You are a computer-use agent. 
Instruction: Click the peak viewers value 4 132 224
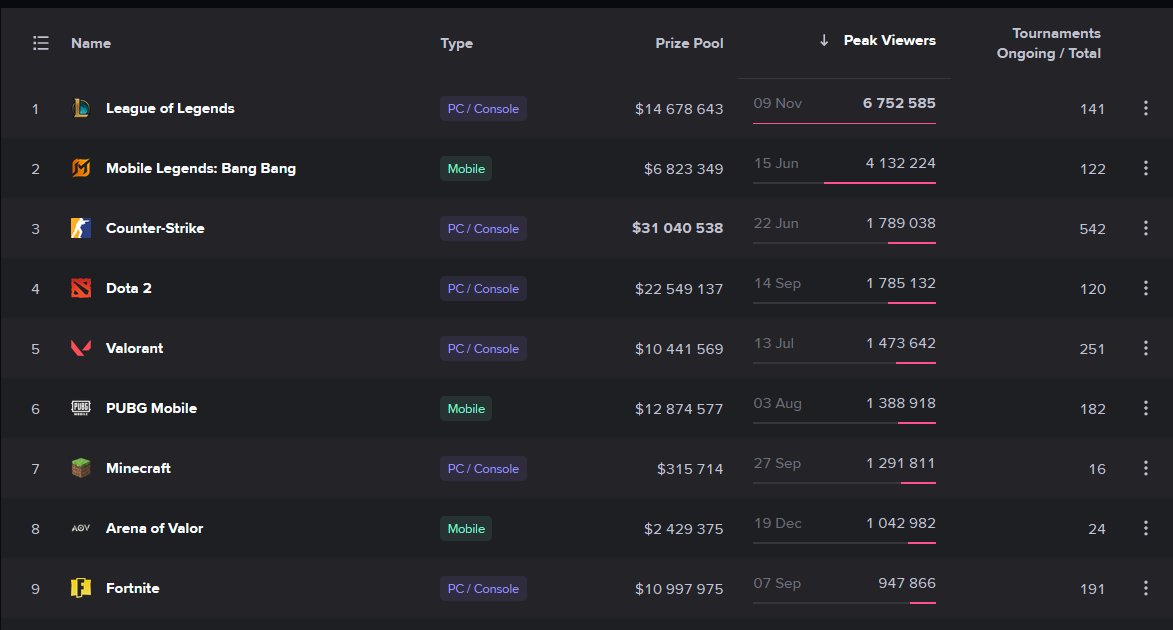coord(901,163)
